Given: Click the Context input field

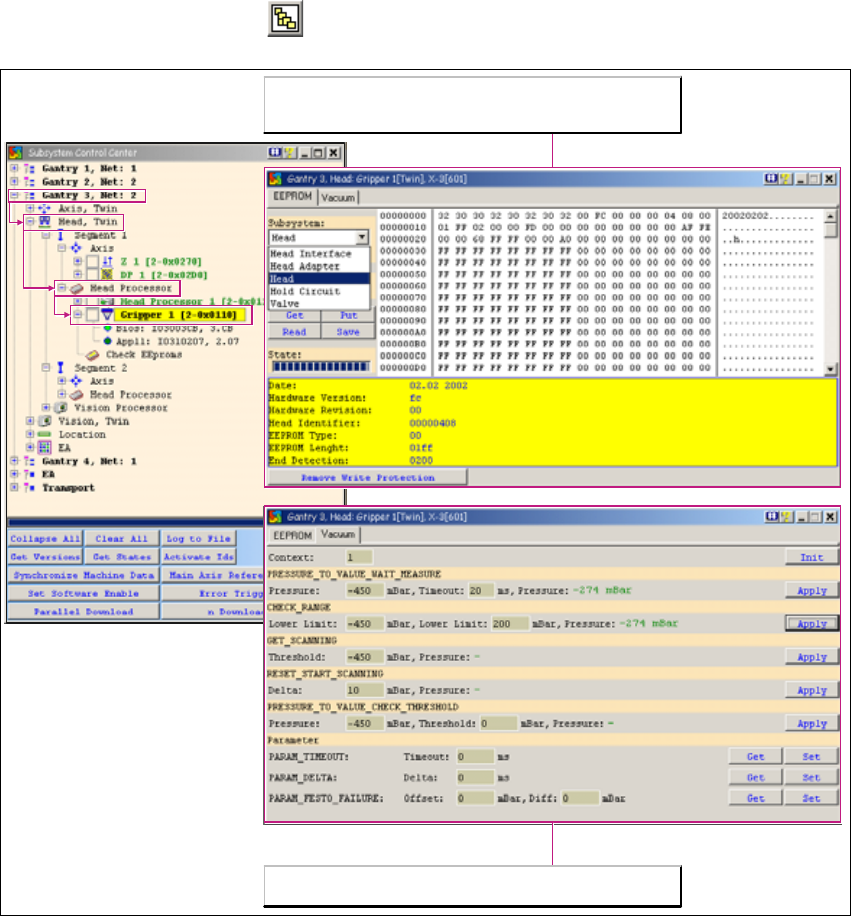Looking at the screenshot, I should (x=359, y=557).
